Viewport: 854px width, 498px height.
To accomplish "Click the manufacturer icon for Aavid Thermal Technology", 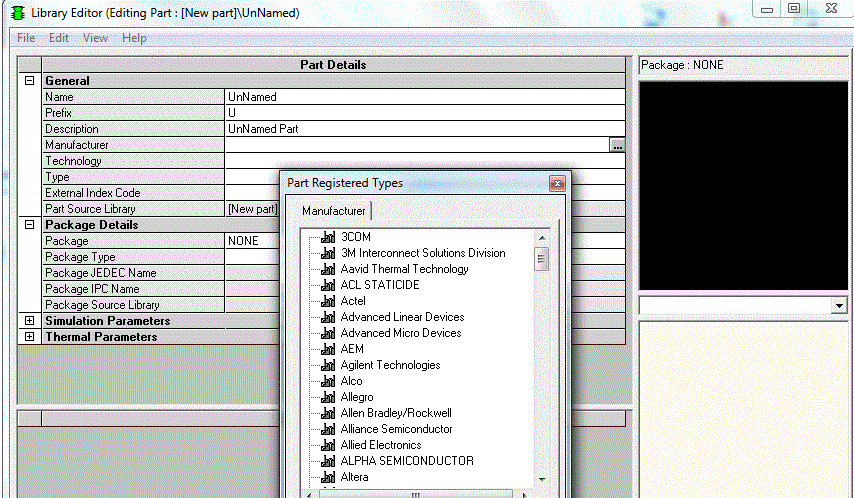I will pyautogui.click(x=328, y=269).
